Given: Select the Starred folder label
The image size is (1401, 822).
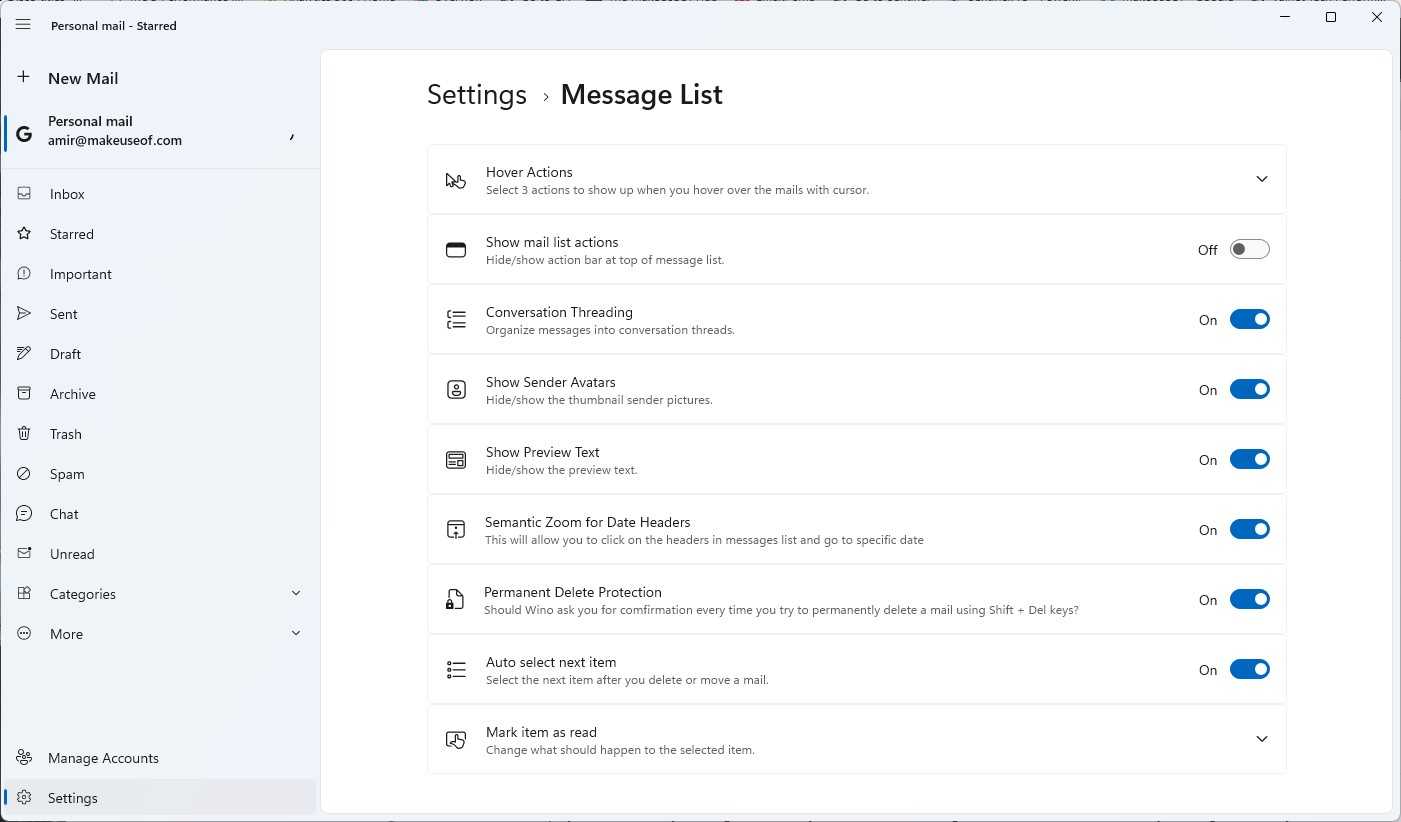Looking at the screenshot, I should point(72,234).
